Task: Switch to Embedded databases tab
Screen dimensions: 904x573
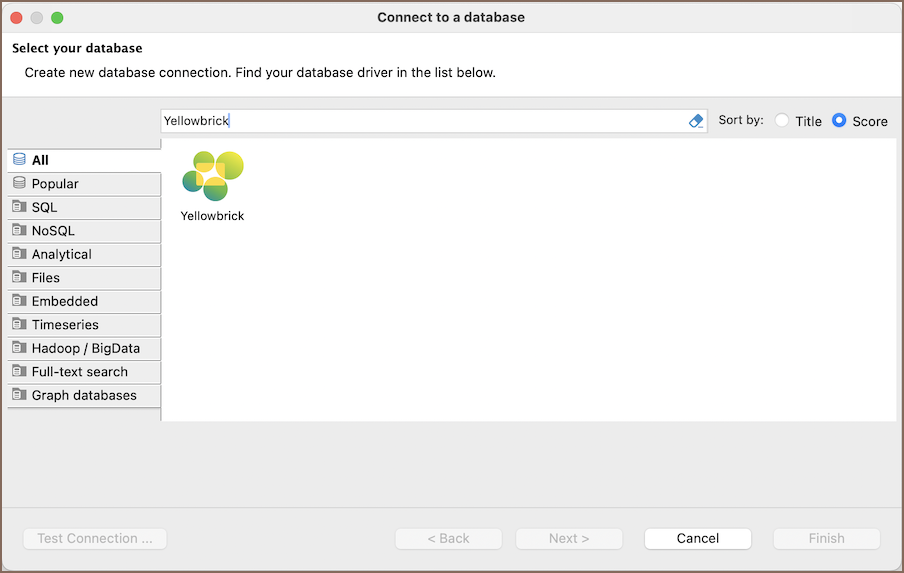Action: (x=65, y=301)
